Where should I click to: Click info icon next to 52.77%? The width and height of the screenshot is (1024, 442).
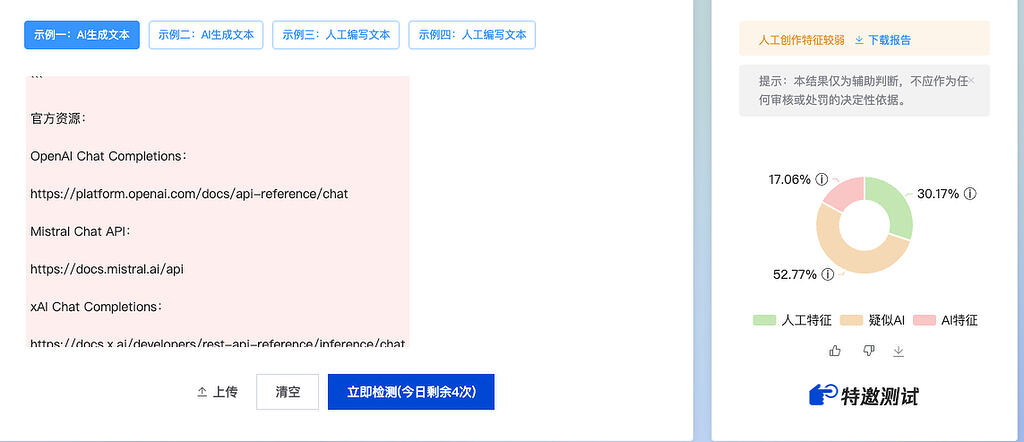827,274
